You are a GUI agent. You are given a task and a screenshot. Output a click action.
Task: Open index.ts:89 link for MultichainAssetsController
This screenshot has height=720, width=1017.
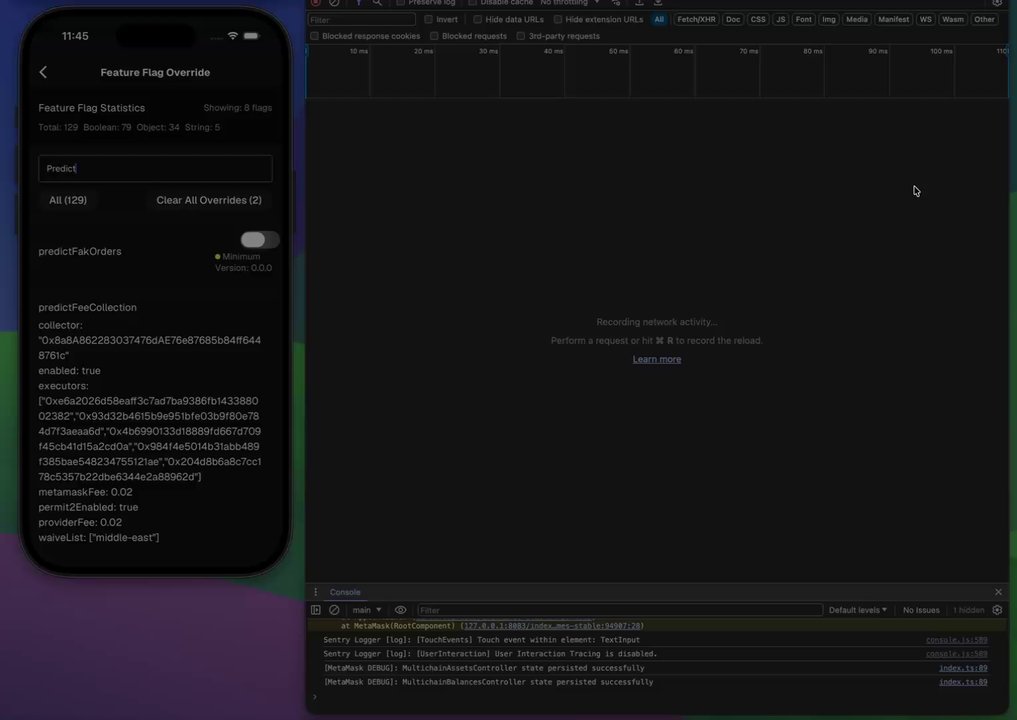click(x=963, y=668)
